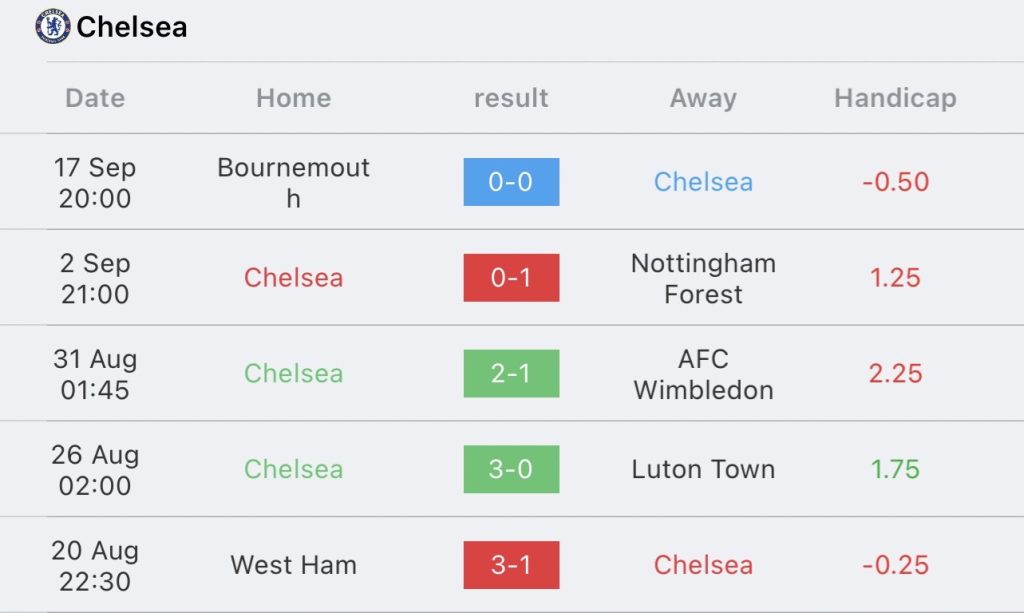Select the Away column header

703,98
